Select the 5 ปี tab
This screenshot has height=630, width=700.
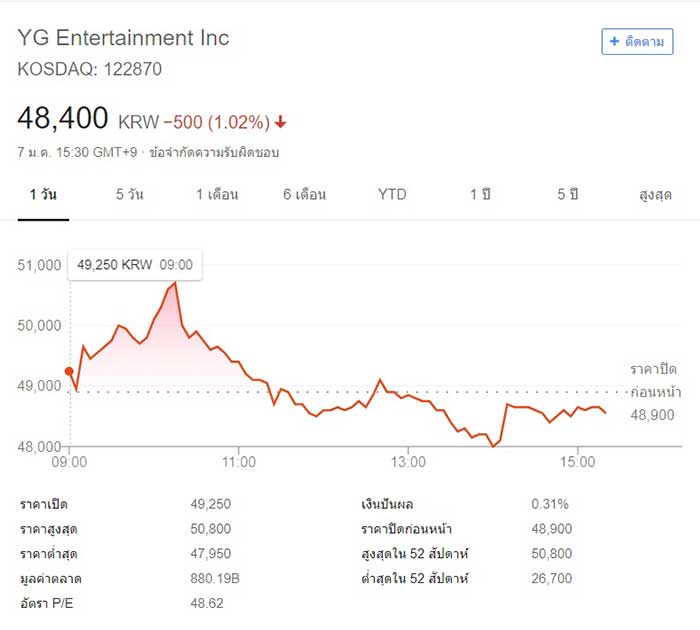(567, 195)
